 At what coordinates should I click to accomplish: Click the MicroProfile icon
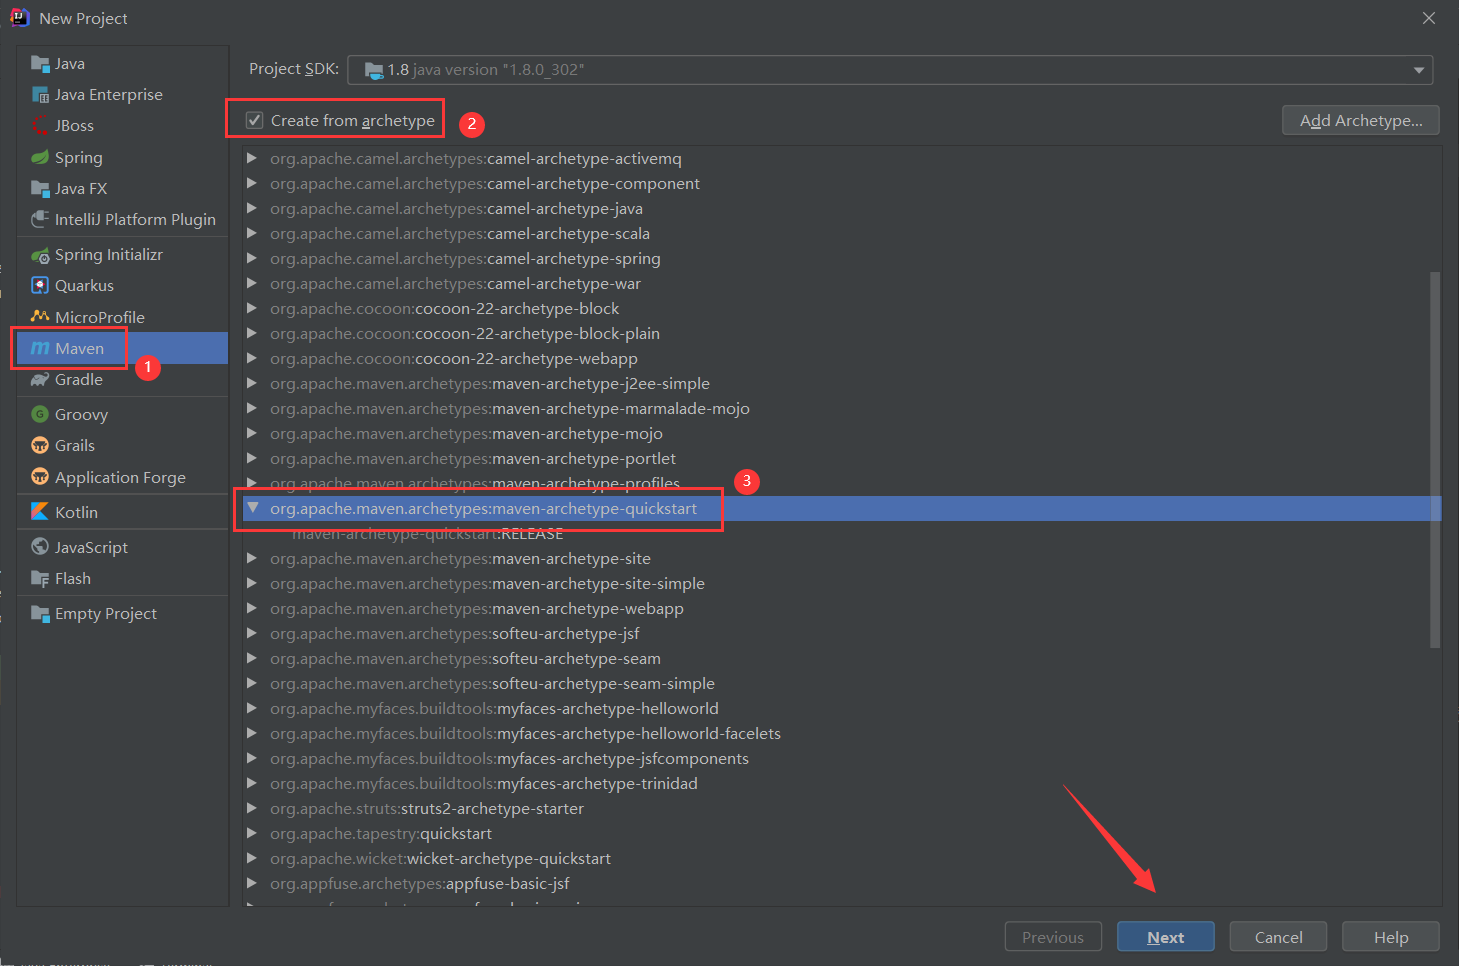coord(40,316)
